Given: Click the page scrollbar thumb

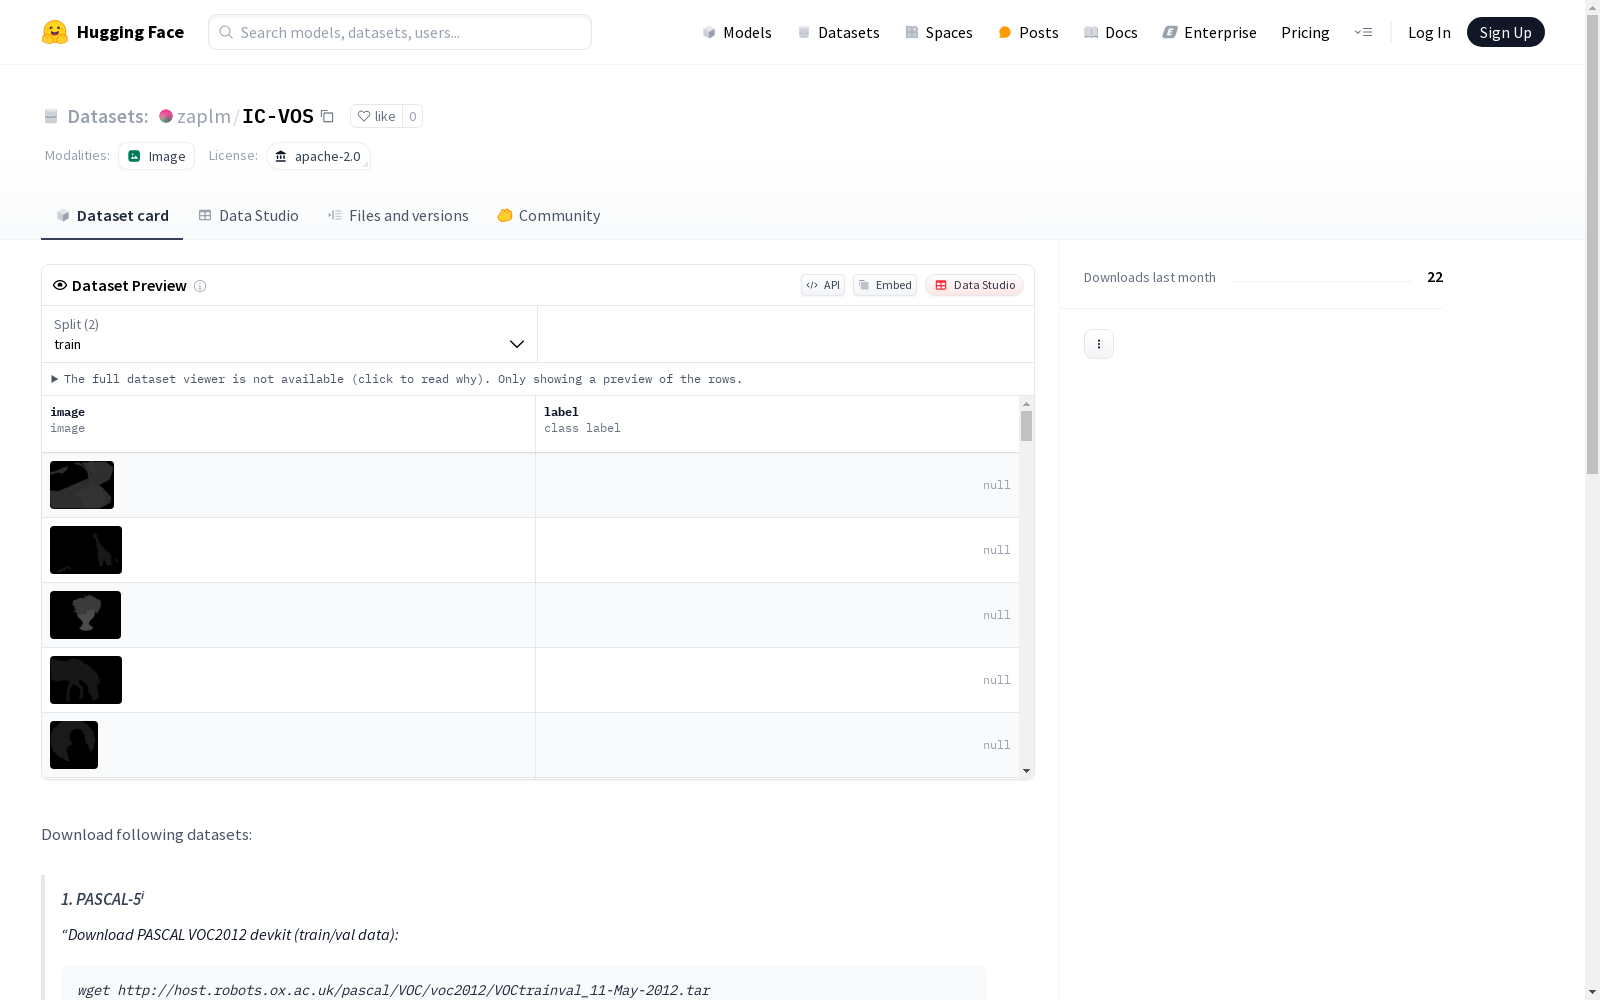Looking at the screenshot, I should pos(1592,244).
